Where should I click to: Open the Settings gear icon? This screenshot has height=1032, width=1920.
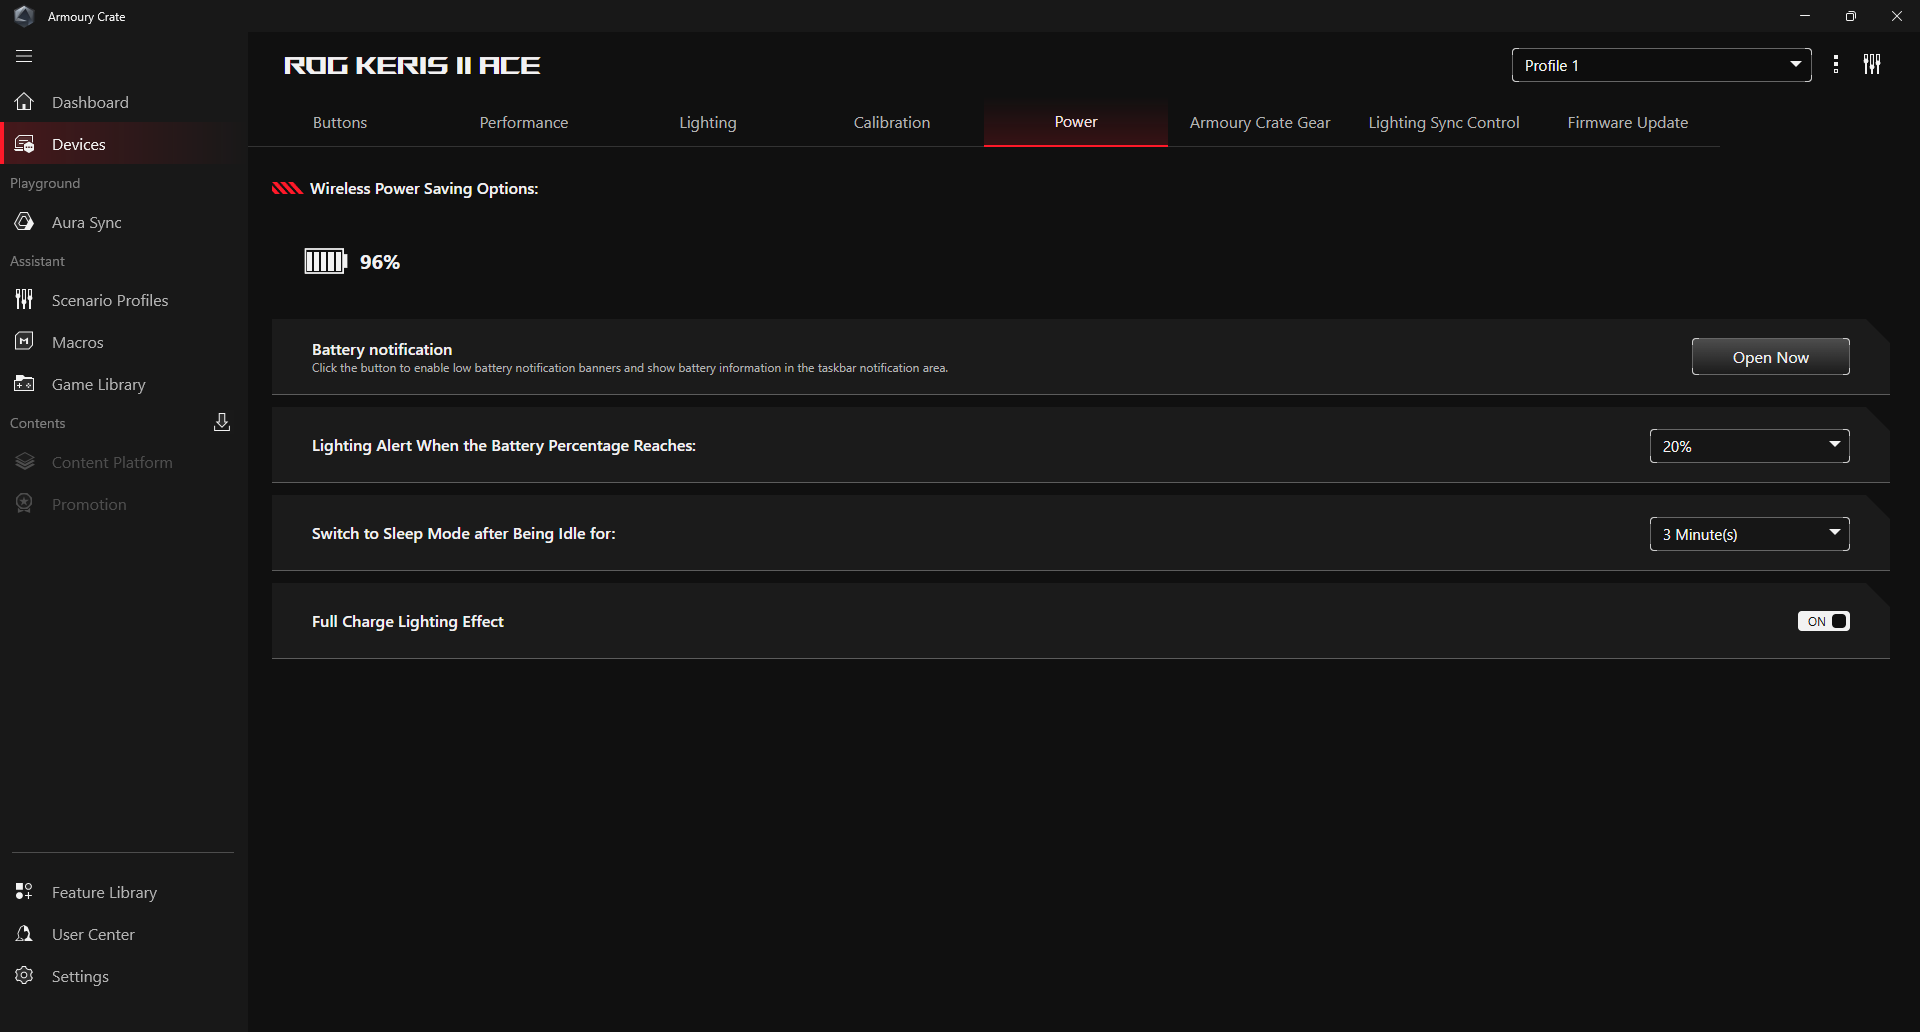pos(24,976)
